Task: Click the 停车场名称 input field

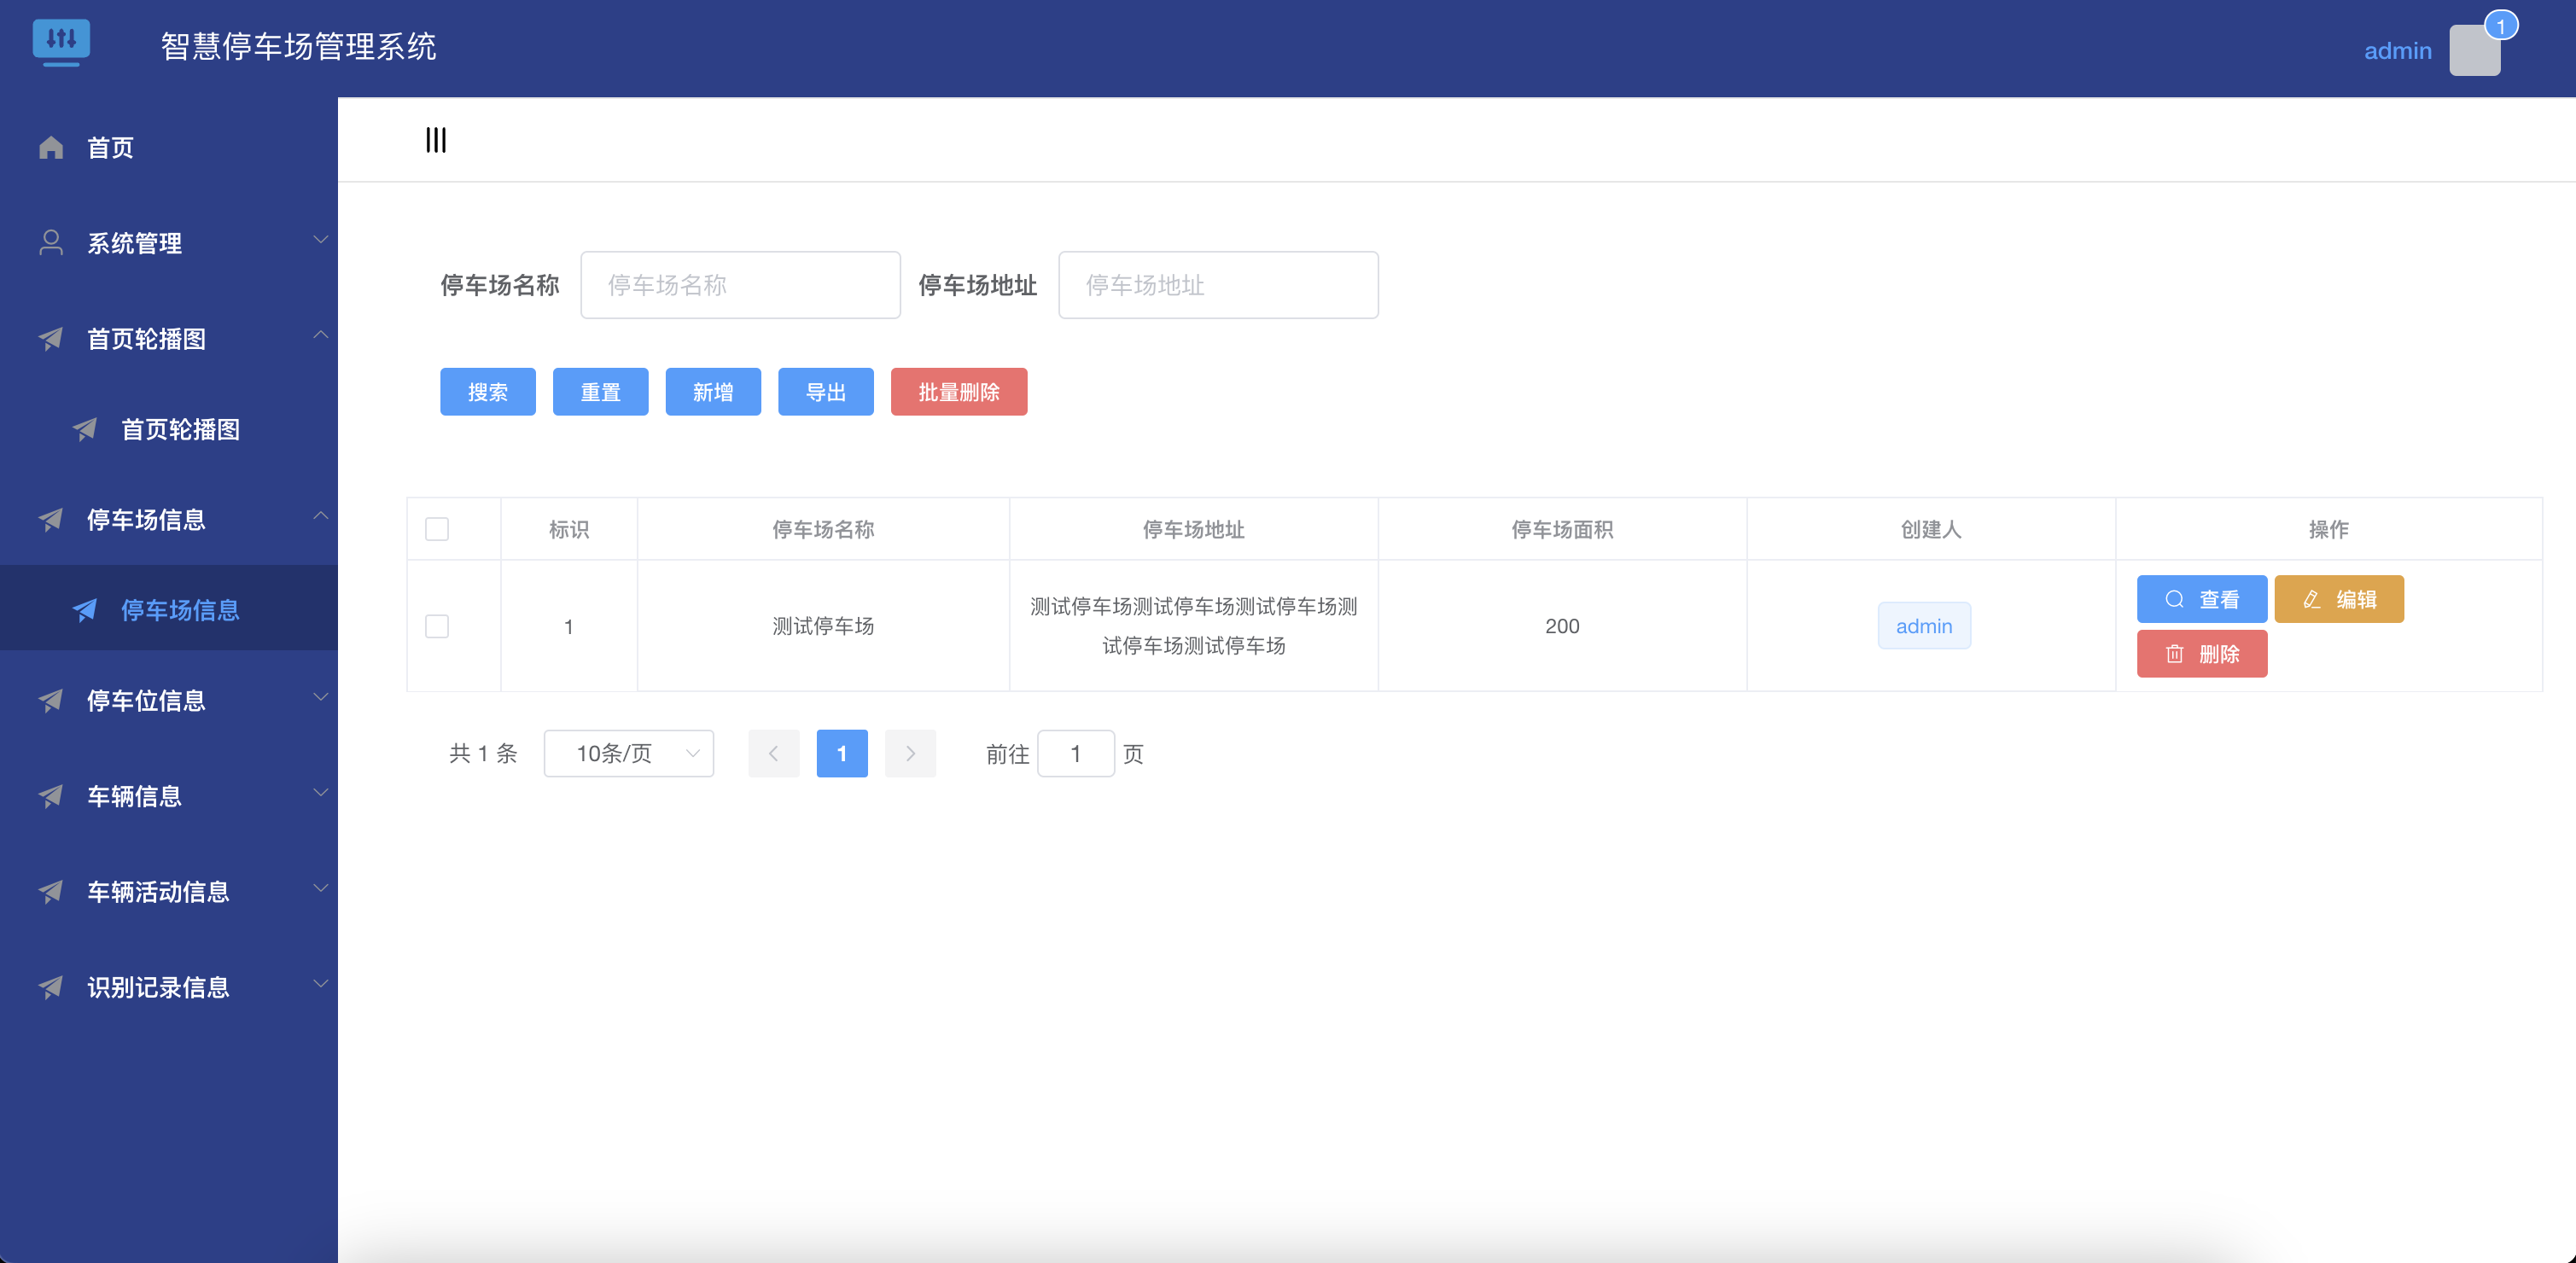Action: click(x=740, y=285)
